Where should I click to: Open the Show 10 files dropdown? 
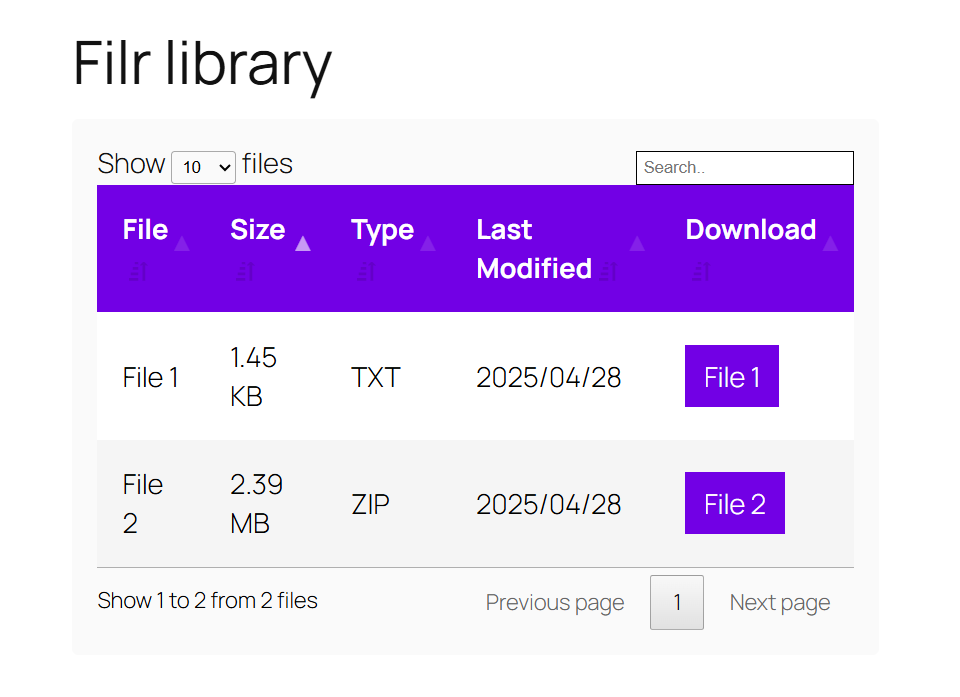click(203, 167)
